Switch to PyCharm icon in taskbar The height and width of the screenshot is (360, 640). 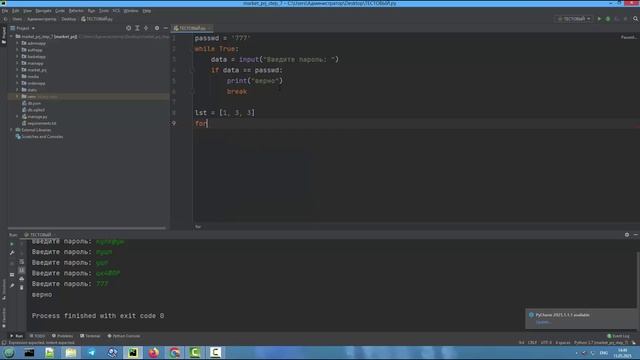[133, 353]
